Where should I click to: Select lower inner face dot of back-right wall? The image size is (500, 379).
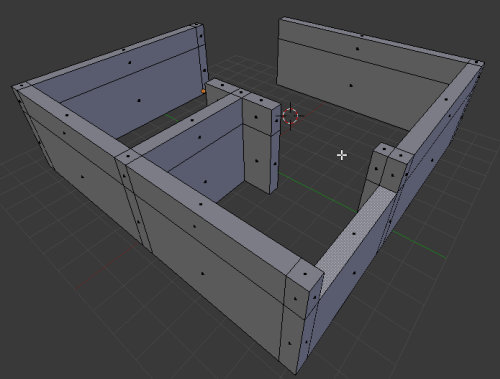[x=351, y=85]
